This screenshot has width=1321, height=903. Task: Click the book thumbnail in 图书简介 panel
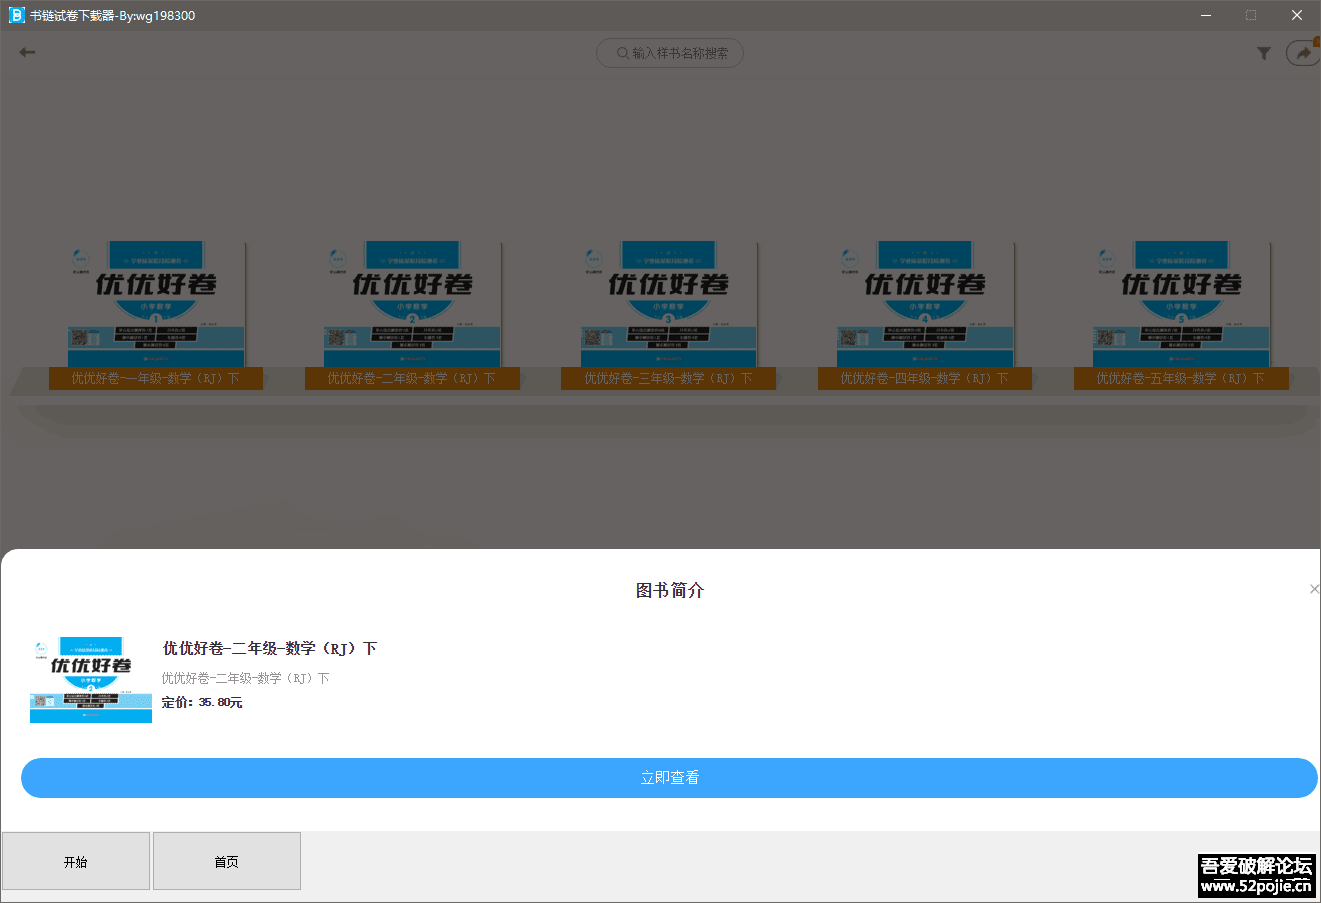91,679
